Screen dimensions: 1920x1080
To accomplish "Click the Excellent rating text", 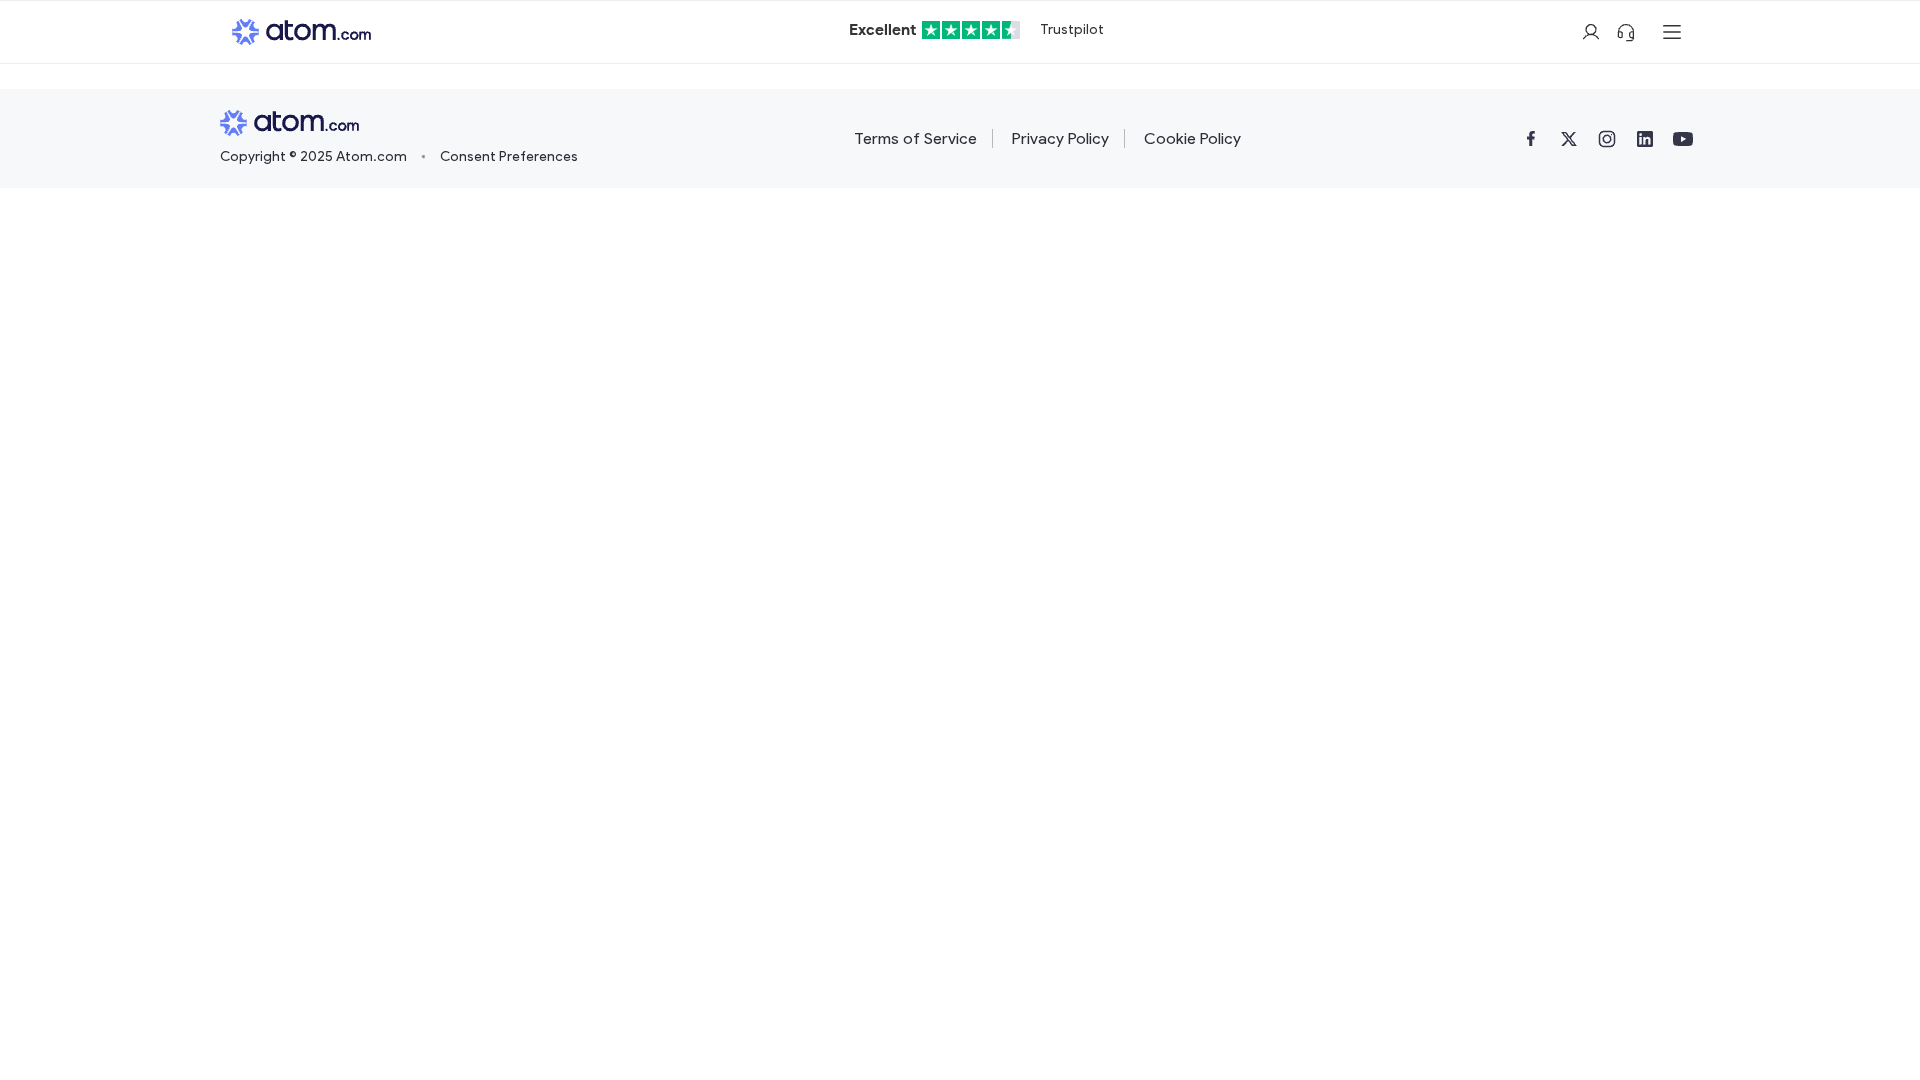I will tap(881, 30).
